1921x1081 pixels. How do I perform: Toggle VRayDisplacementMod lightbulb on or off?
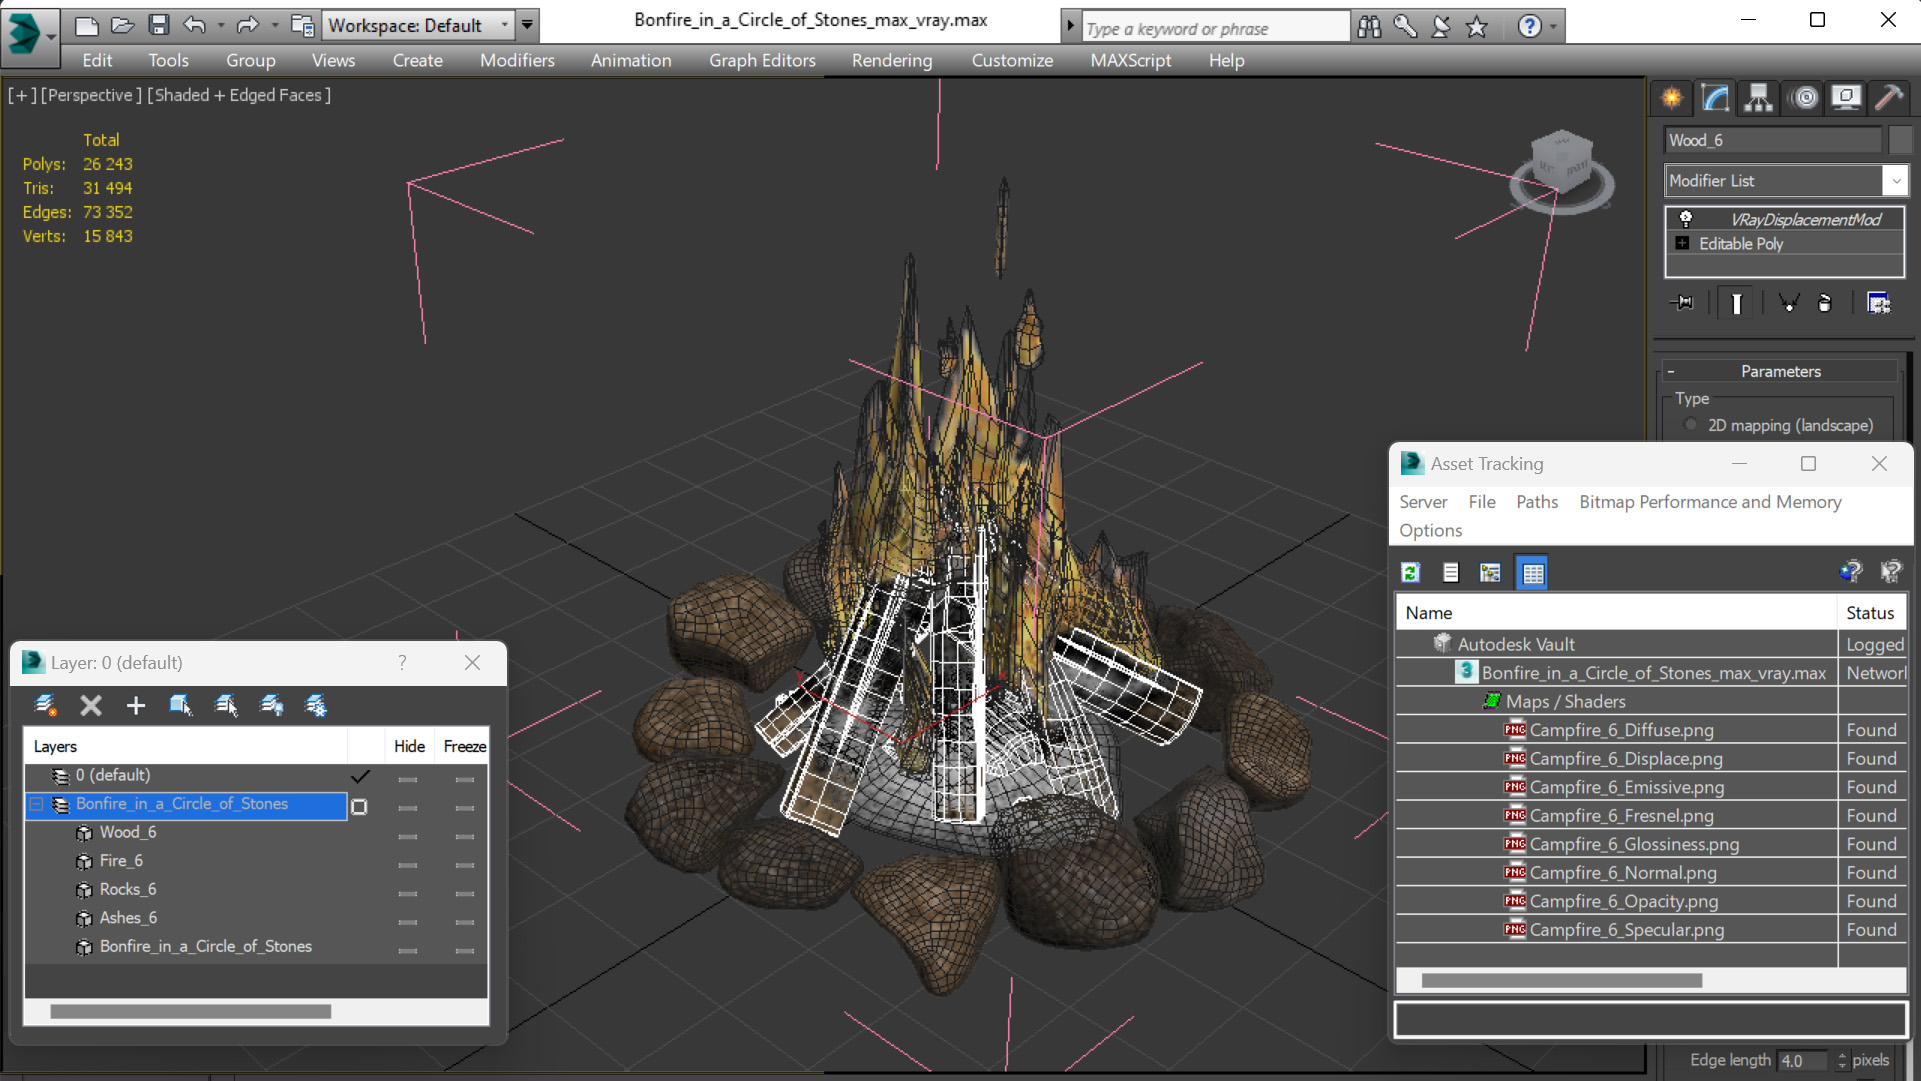[x=1686, y=219]
